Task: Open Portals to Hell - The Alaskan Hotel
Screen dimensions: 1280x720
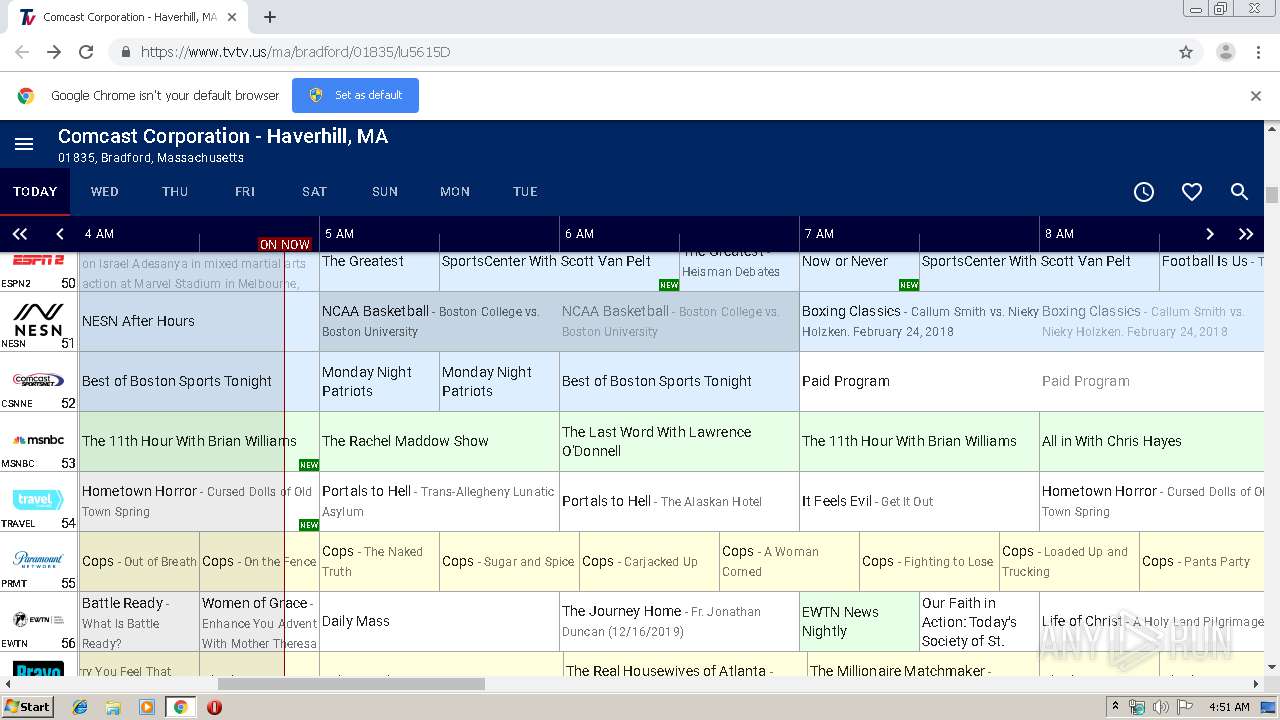Action: click(x=679, y=501)
